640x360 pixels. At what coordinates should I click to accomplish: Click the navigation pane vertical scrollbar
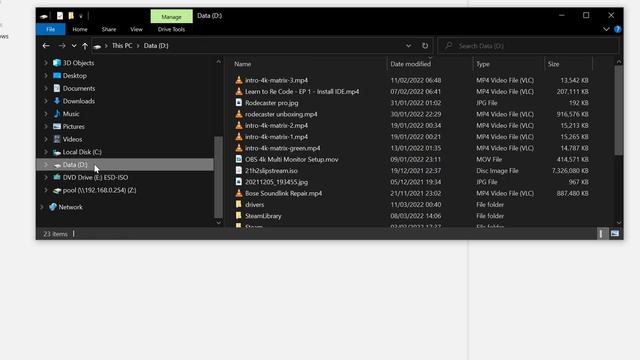(x=218, y=177)
